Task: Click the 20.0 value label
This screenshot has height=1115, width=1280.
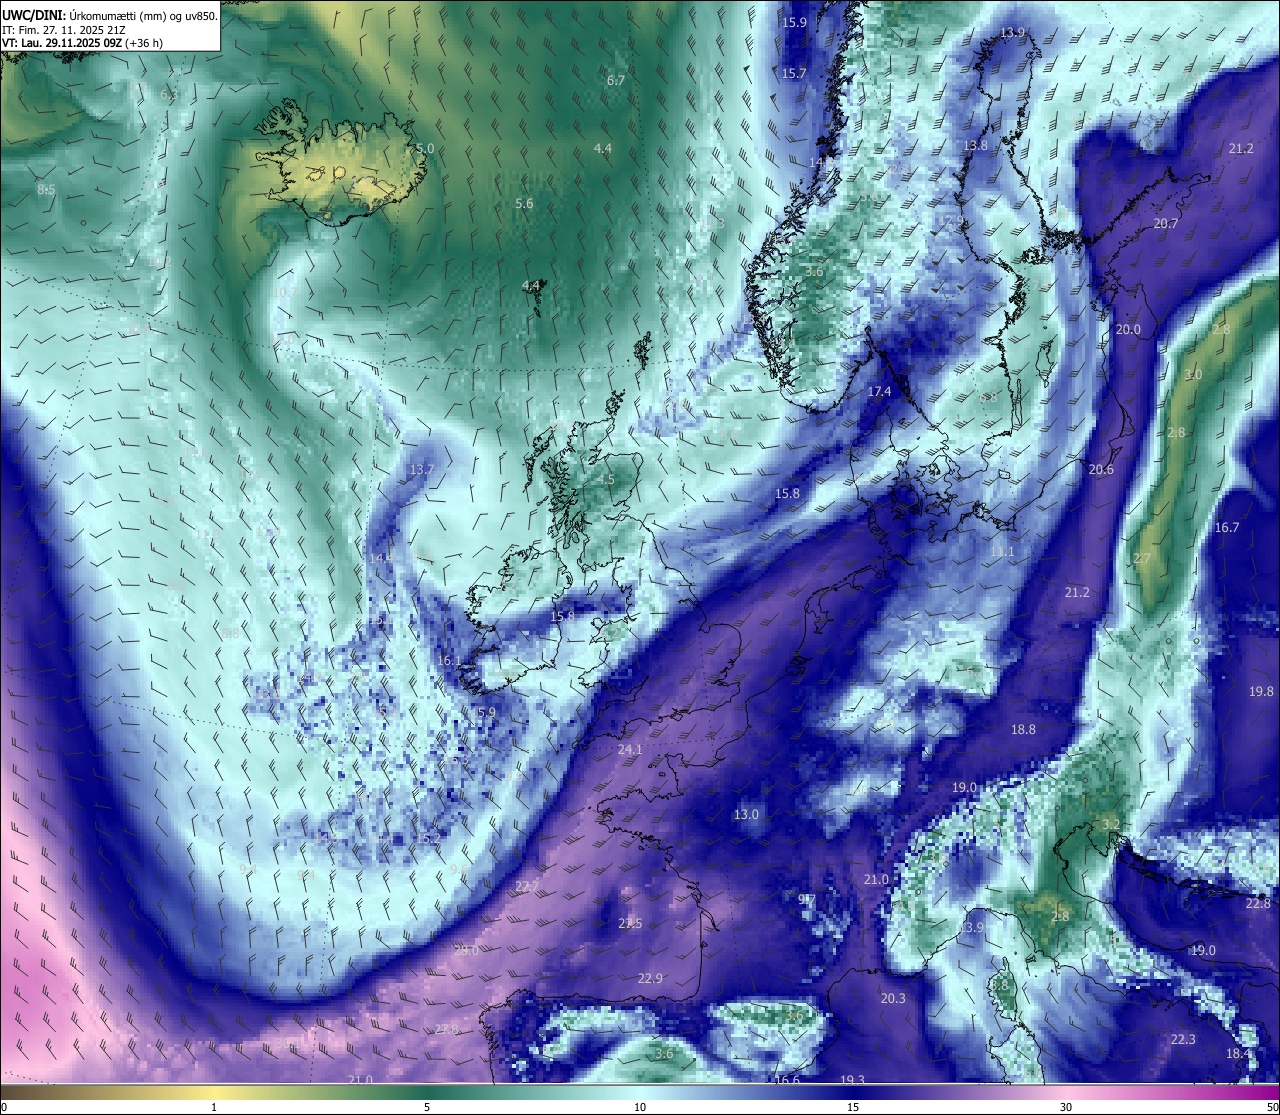Action: point(1128,329)
